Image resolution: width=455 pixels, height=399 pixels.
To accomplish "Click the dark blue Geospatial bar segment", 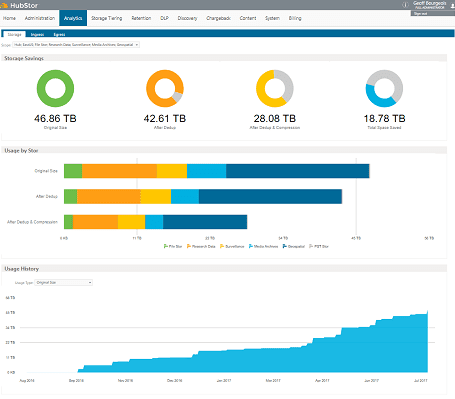I will [297, 171].
